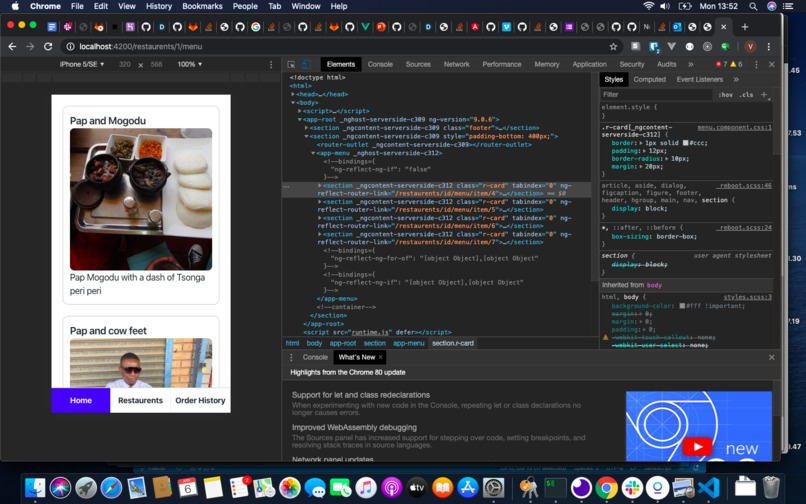Switch to the Console tab
This screenshot has height=504, width=806.
point(380,64)
